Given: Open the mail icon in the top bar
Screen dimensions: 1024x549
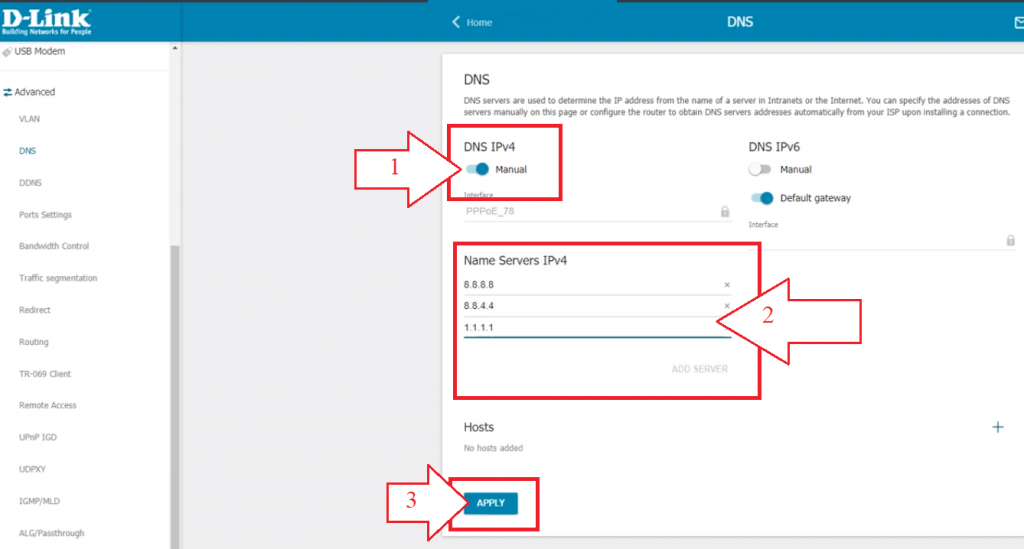Looking at the screenshot, I should [1019, 23].
